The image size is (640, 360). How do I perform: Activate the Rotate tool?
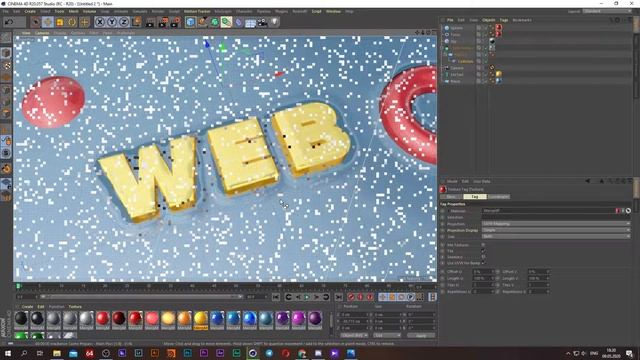pyautogui.click(x=72, y=22)
